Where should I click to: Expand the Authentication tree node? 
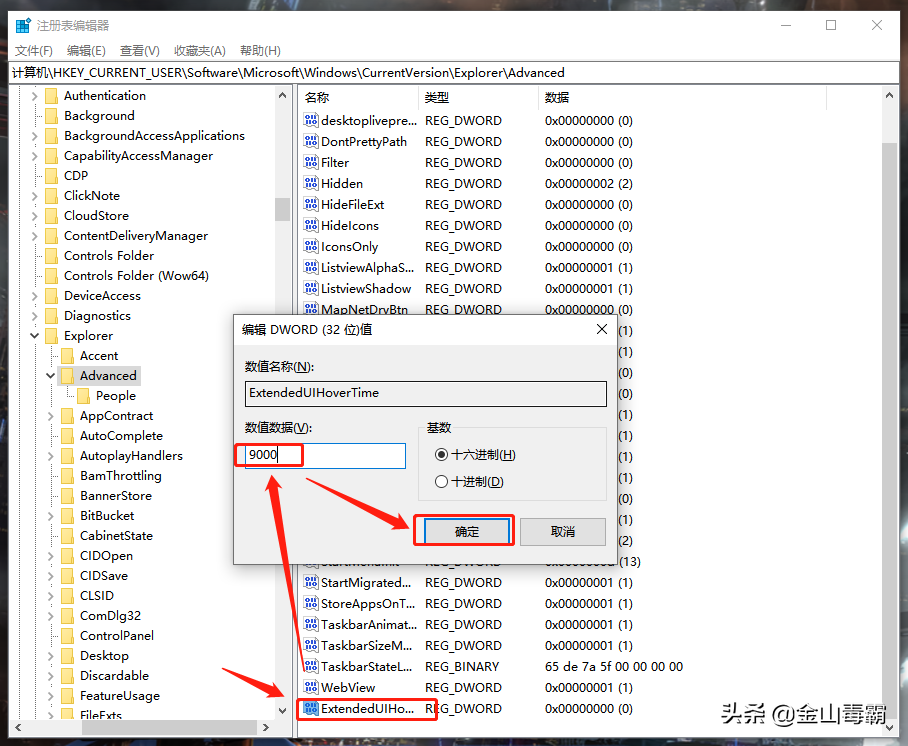click(34, 96)
